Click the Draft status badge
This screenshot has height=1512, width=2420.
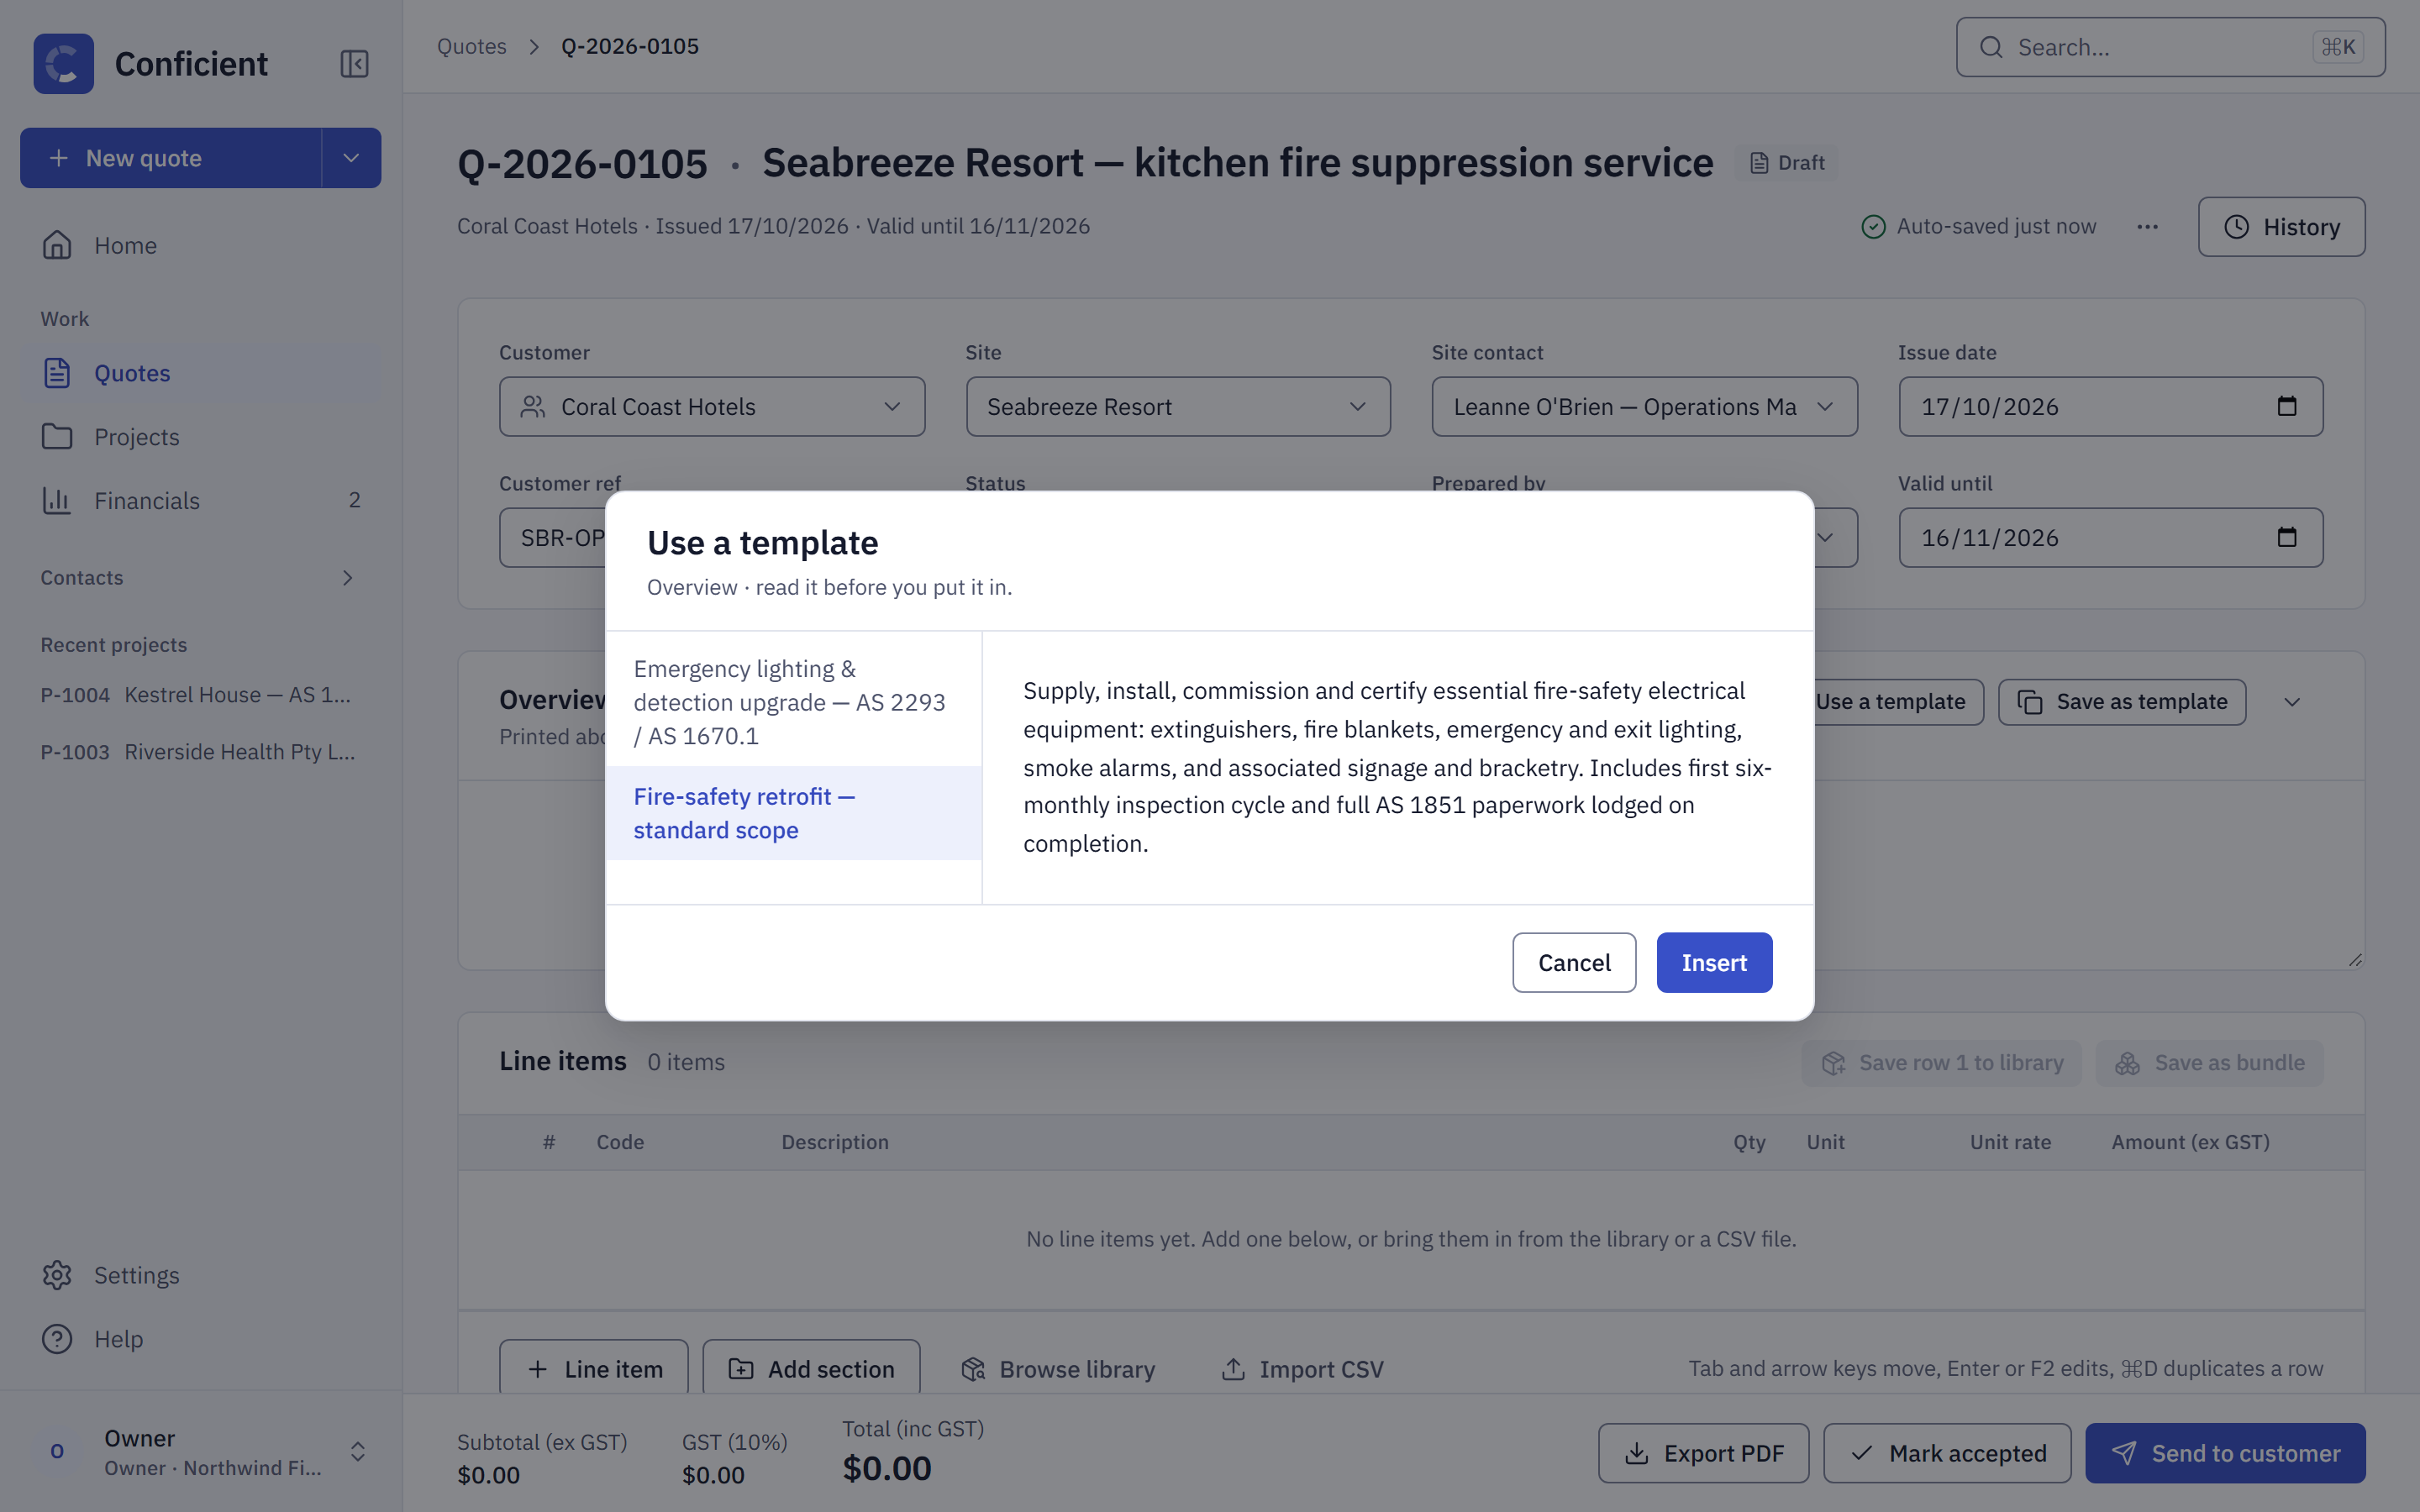[1787, 163]
